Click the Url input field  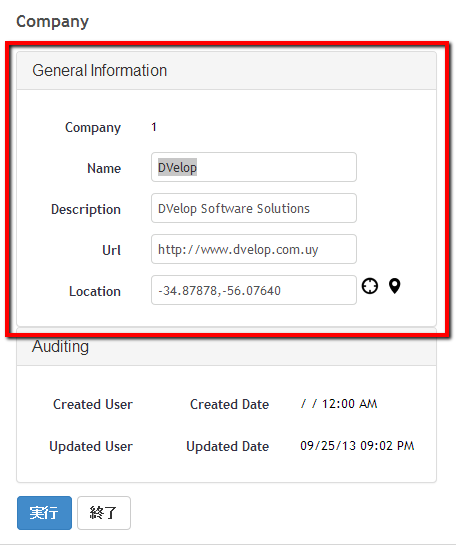254,249
